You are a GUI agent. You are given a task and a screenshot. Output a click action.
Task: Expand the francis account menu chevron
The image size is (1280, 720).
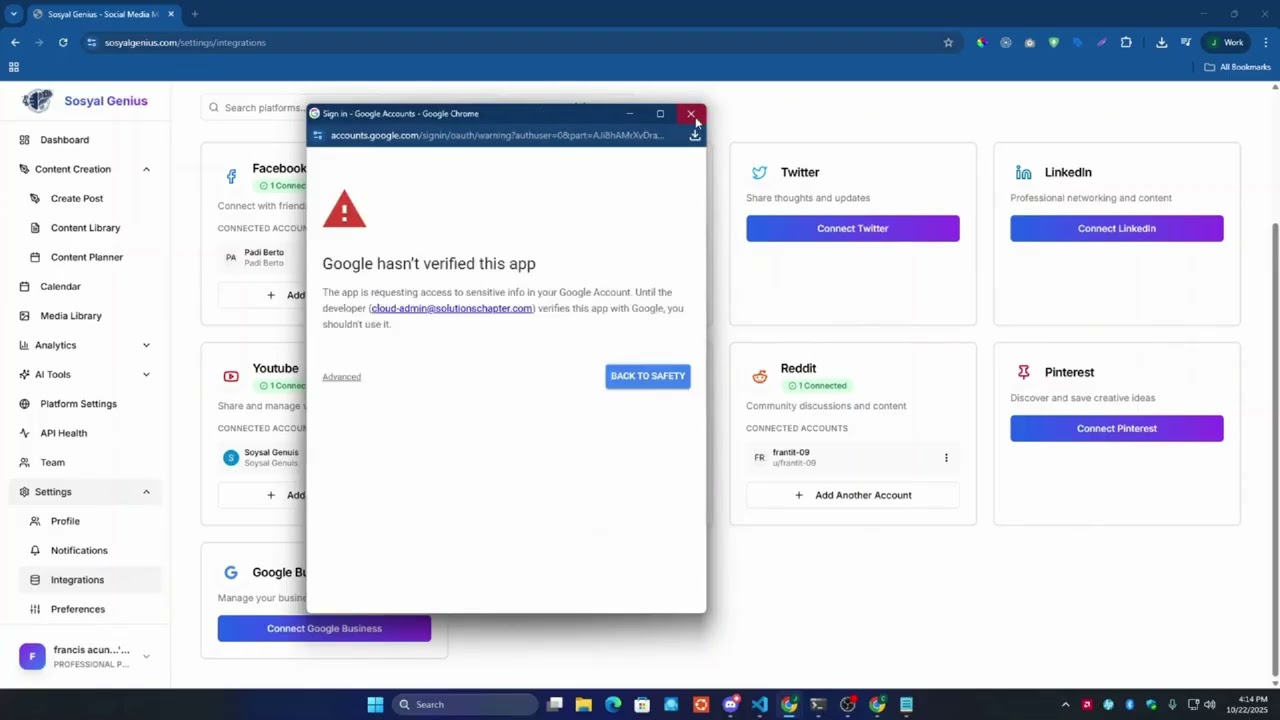click(146, 656)
